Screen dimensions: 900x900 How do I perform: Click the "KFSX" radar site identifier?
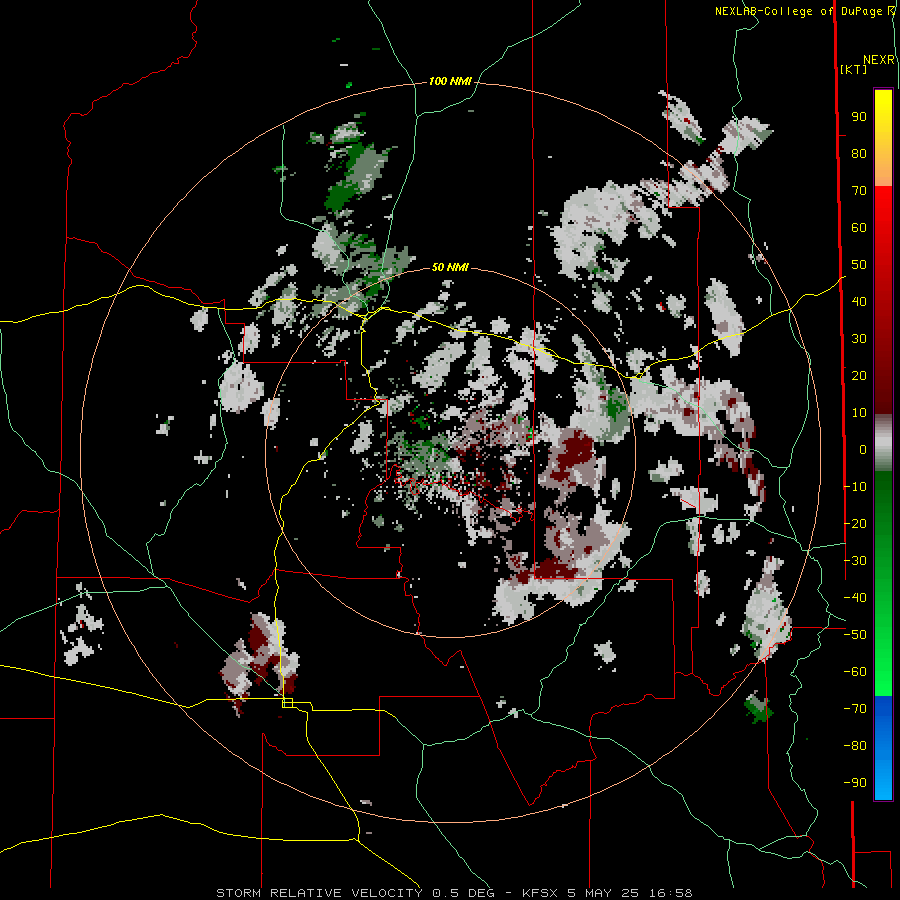click(541, 893)
